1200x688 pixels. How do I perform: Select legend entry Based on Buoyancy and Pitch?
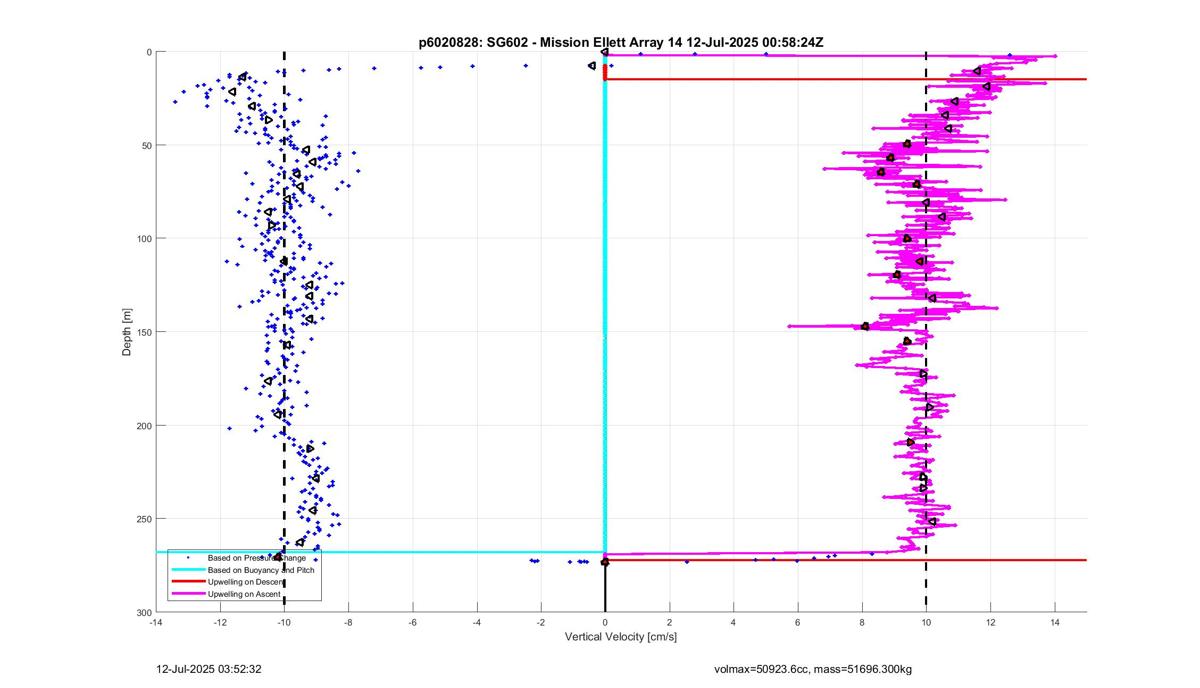(x=260, y=569)
